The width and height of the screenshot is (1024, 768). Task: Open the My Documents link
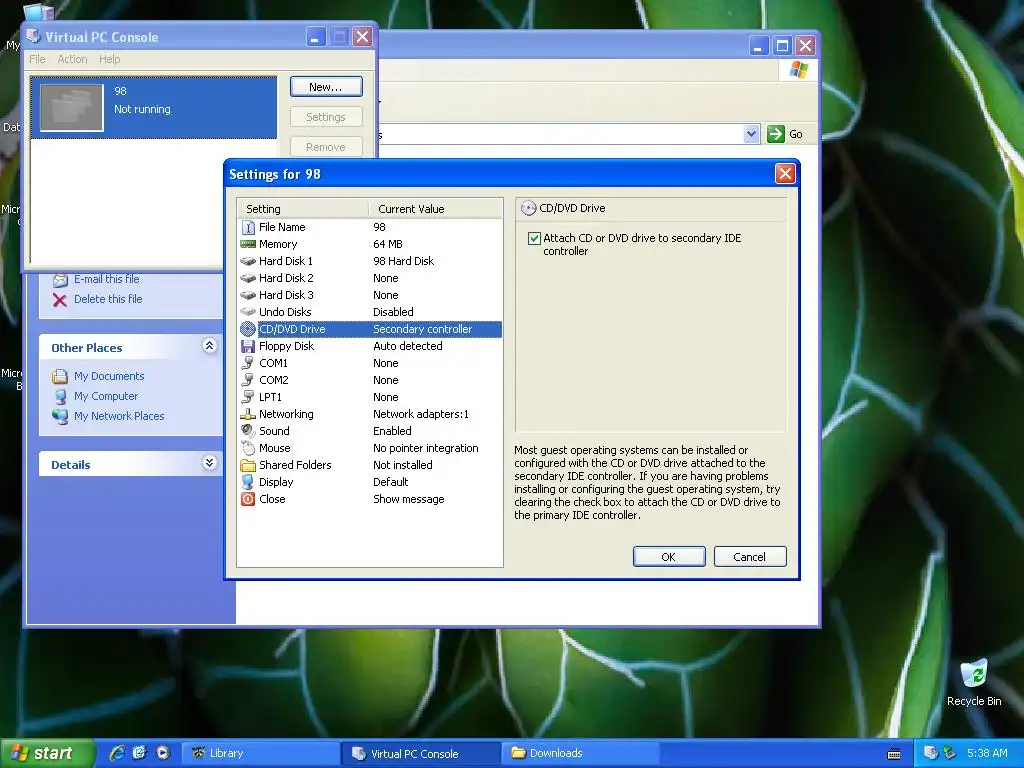click(x=109, y=376)
